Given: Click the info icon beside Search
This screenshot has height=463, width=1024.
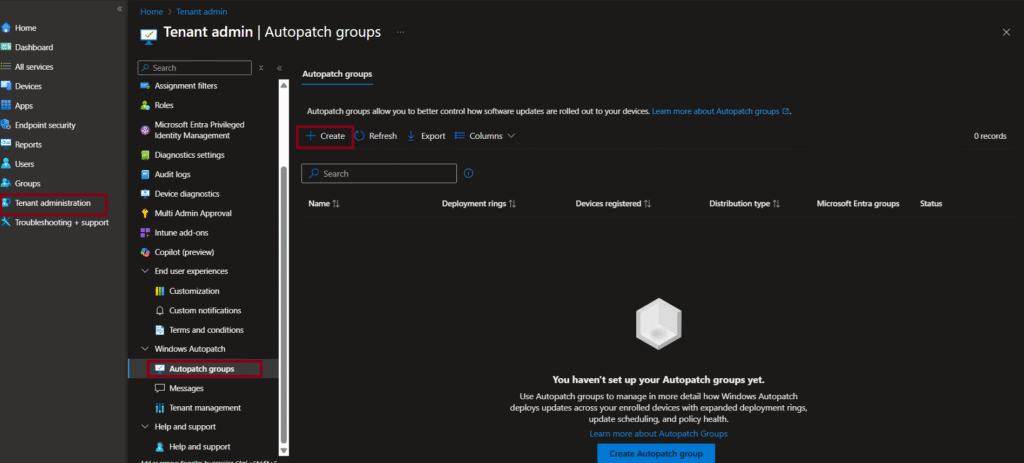Looking at the screenshot, I should 468,174.
